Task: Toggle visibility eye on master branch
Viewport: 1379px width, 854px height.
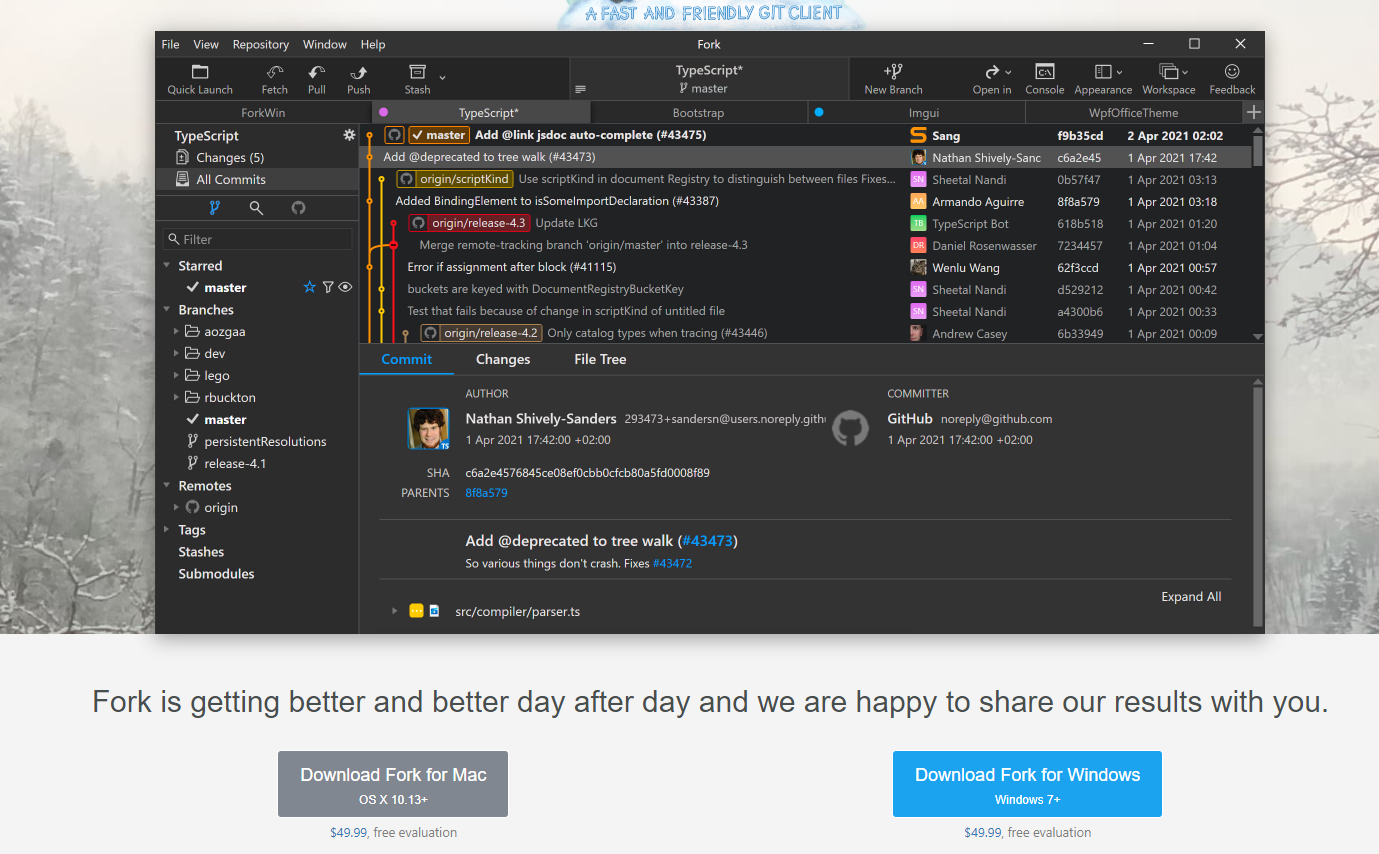Action: click(345, 287)
